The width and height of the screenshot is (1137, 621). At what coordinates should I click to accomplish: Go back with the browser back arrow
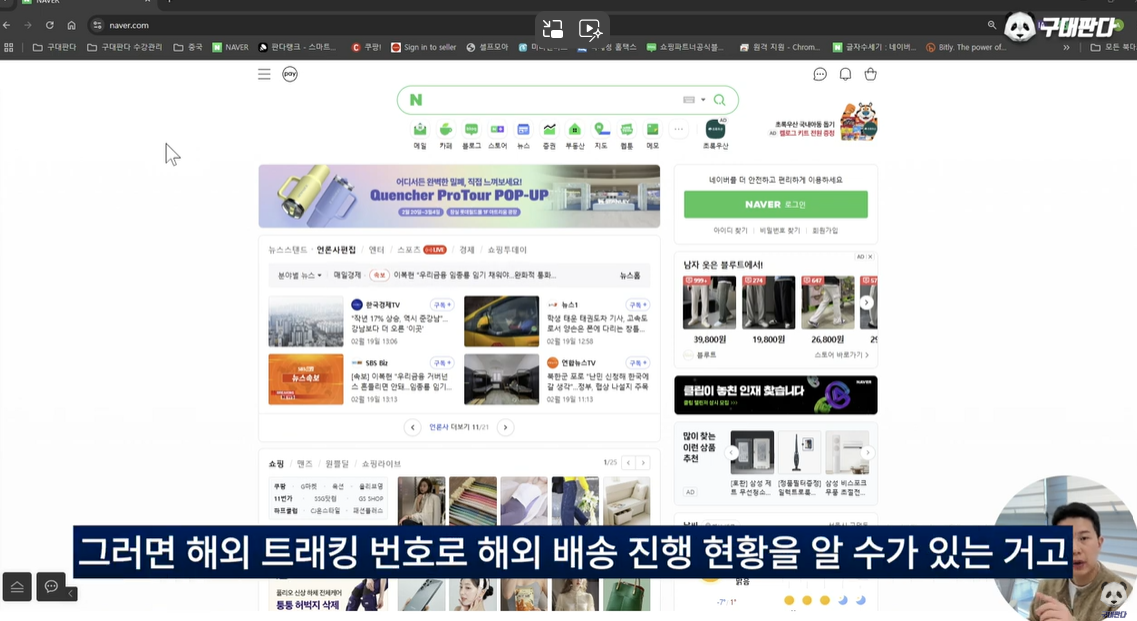coord(7,25)
